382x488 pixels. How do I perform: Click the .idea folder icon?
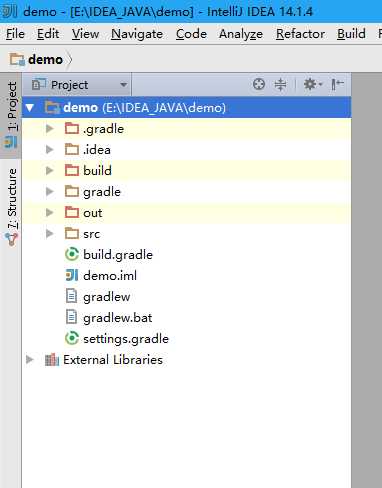72,149
